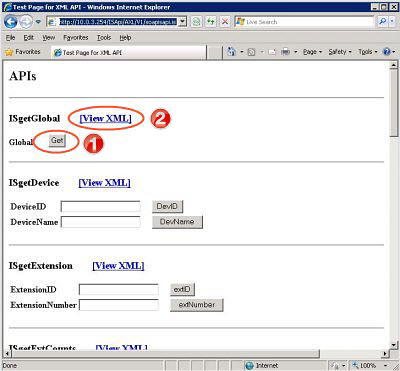Click the Internet zone globe icon
Image resolution: width=400 pixels, height=371 pixels.
pos(249,366)
